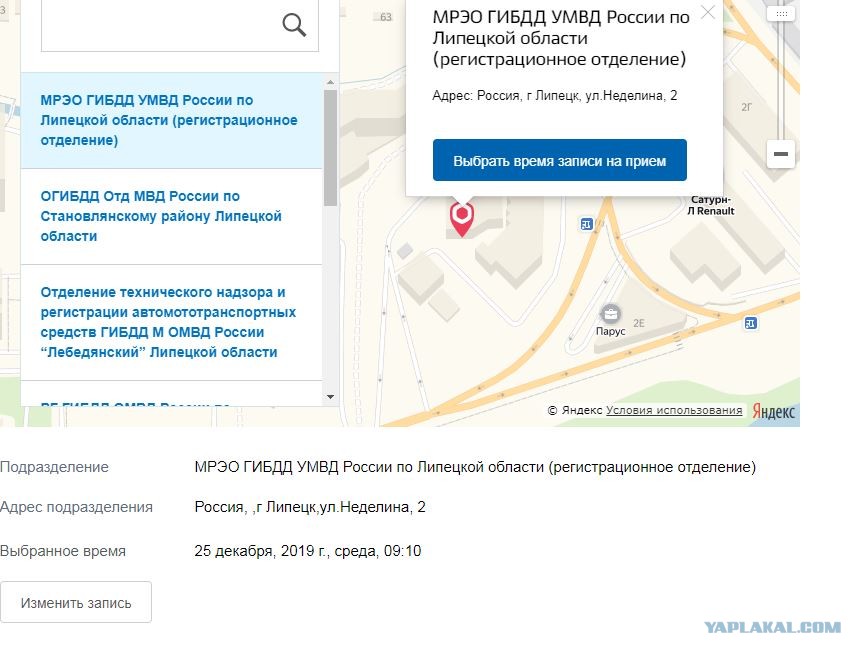Click the department list scrollbar thumb
Image resolution: width=867 pixels, height=657 pixels.
coord(331,148)
